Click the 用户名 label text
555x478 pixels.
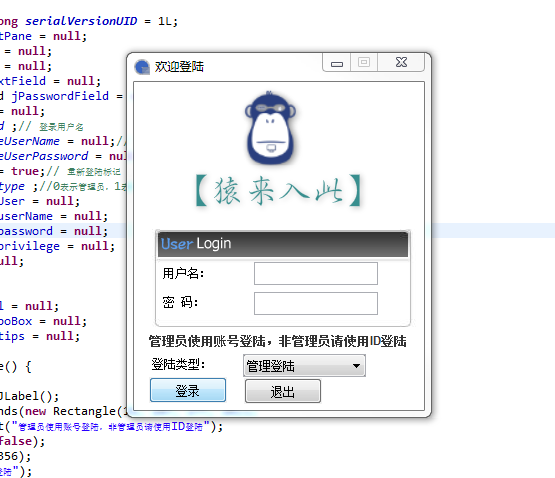click(x=183, y=273)
